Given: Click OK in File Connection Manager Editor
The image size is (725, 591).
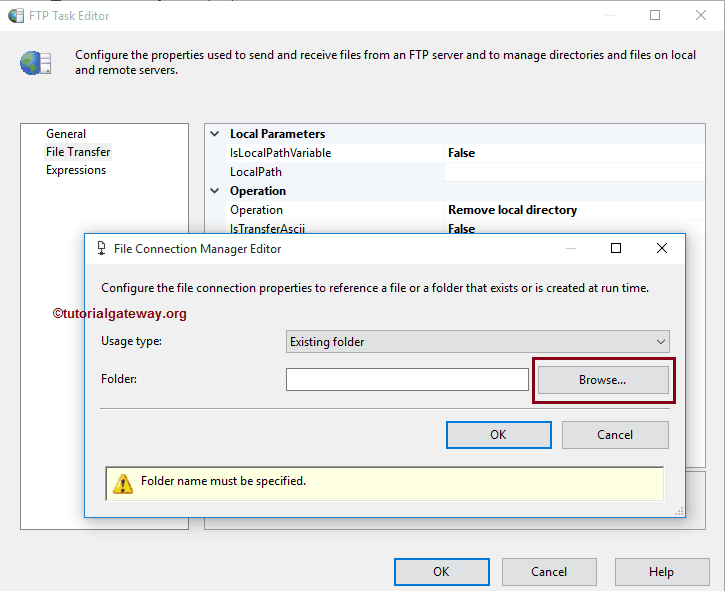Looking at the screenshot, I should point(498,434).
